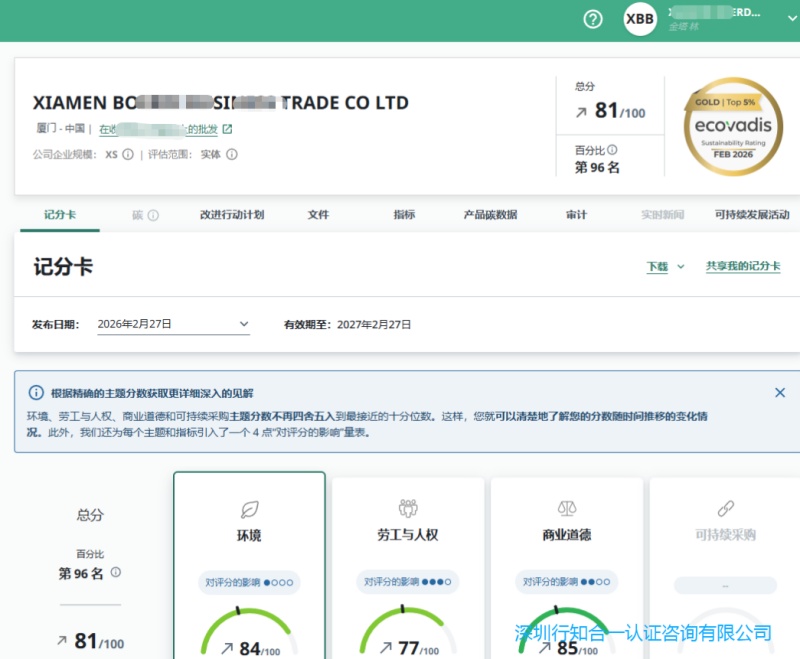Screen dimensions: 800x659
Task: Go to the 产品碳数据 tab
Action: click(490, 215)
